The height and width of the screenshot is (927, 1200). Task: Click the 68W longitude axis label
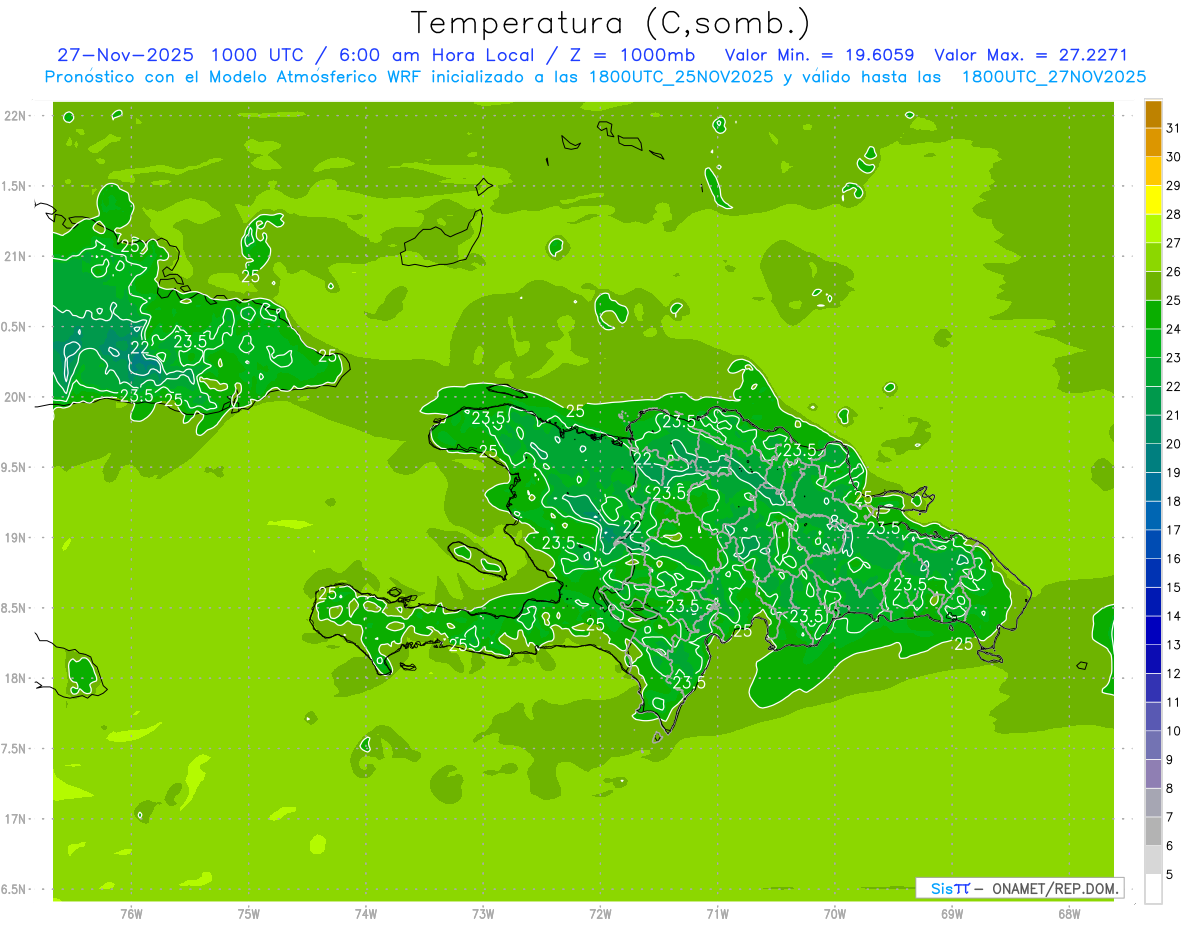pos(1069,914)
